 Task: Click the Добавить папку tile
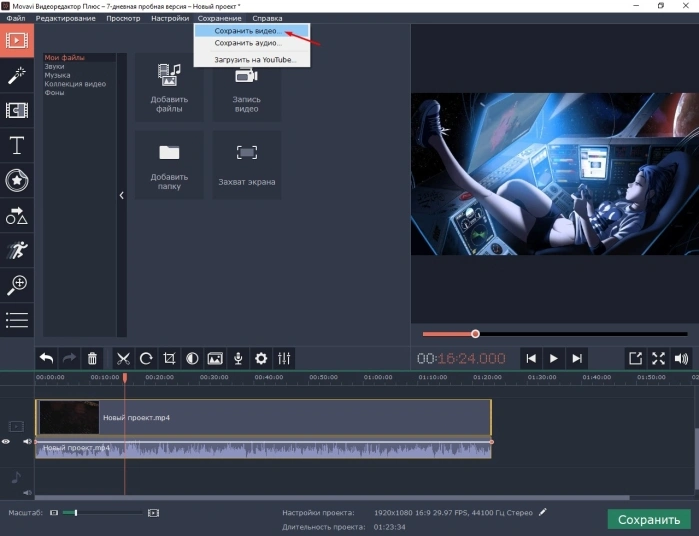tap(169, 165)
